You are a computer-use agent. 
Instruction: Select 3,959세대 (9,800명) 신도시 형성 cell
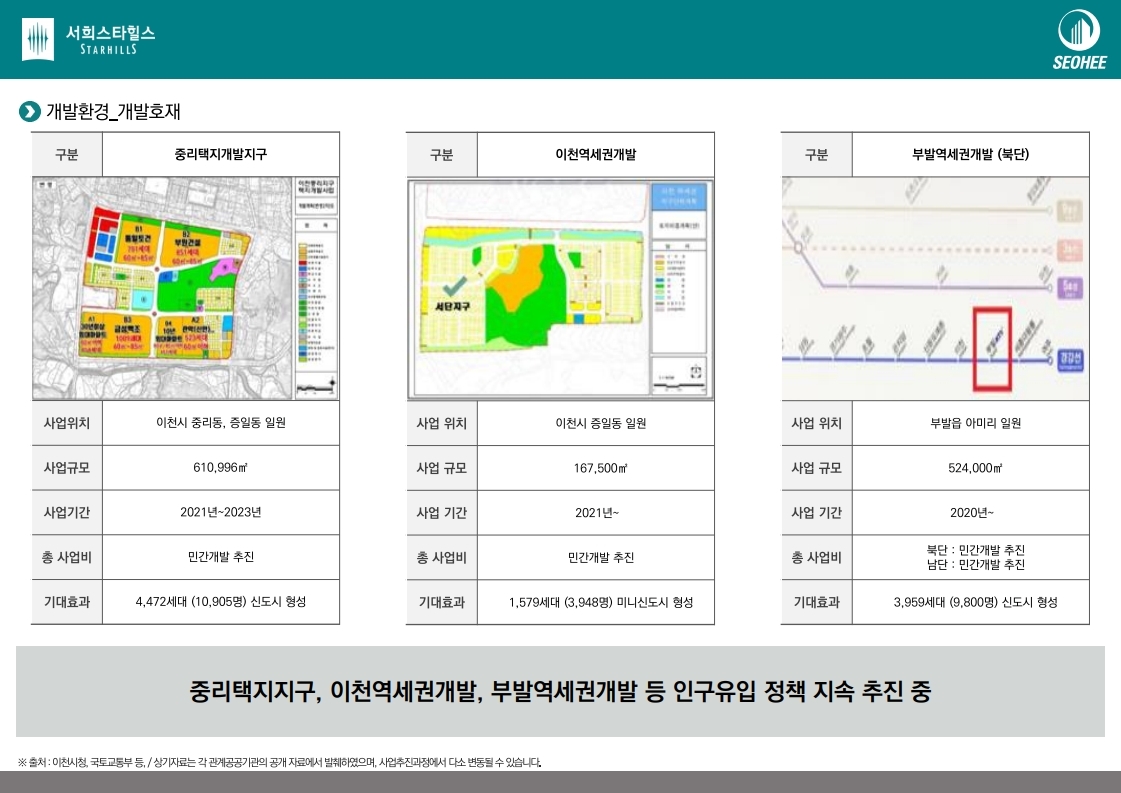point(970,602)
